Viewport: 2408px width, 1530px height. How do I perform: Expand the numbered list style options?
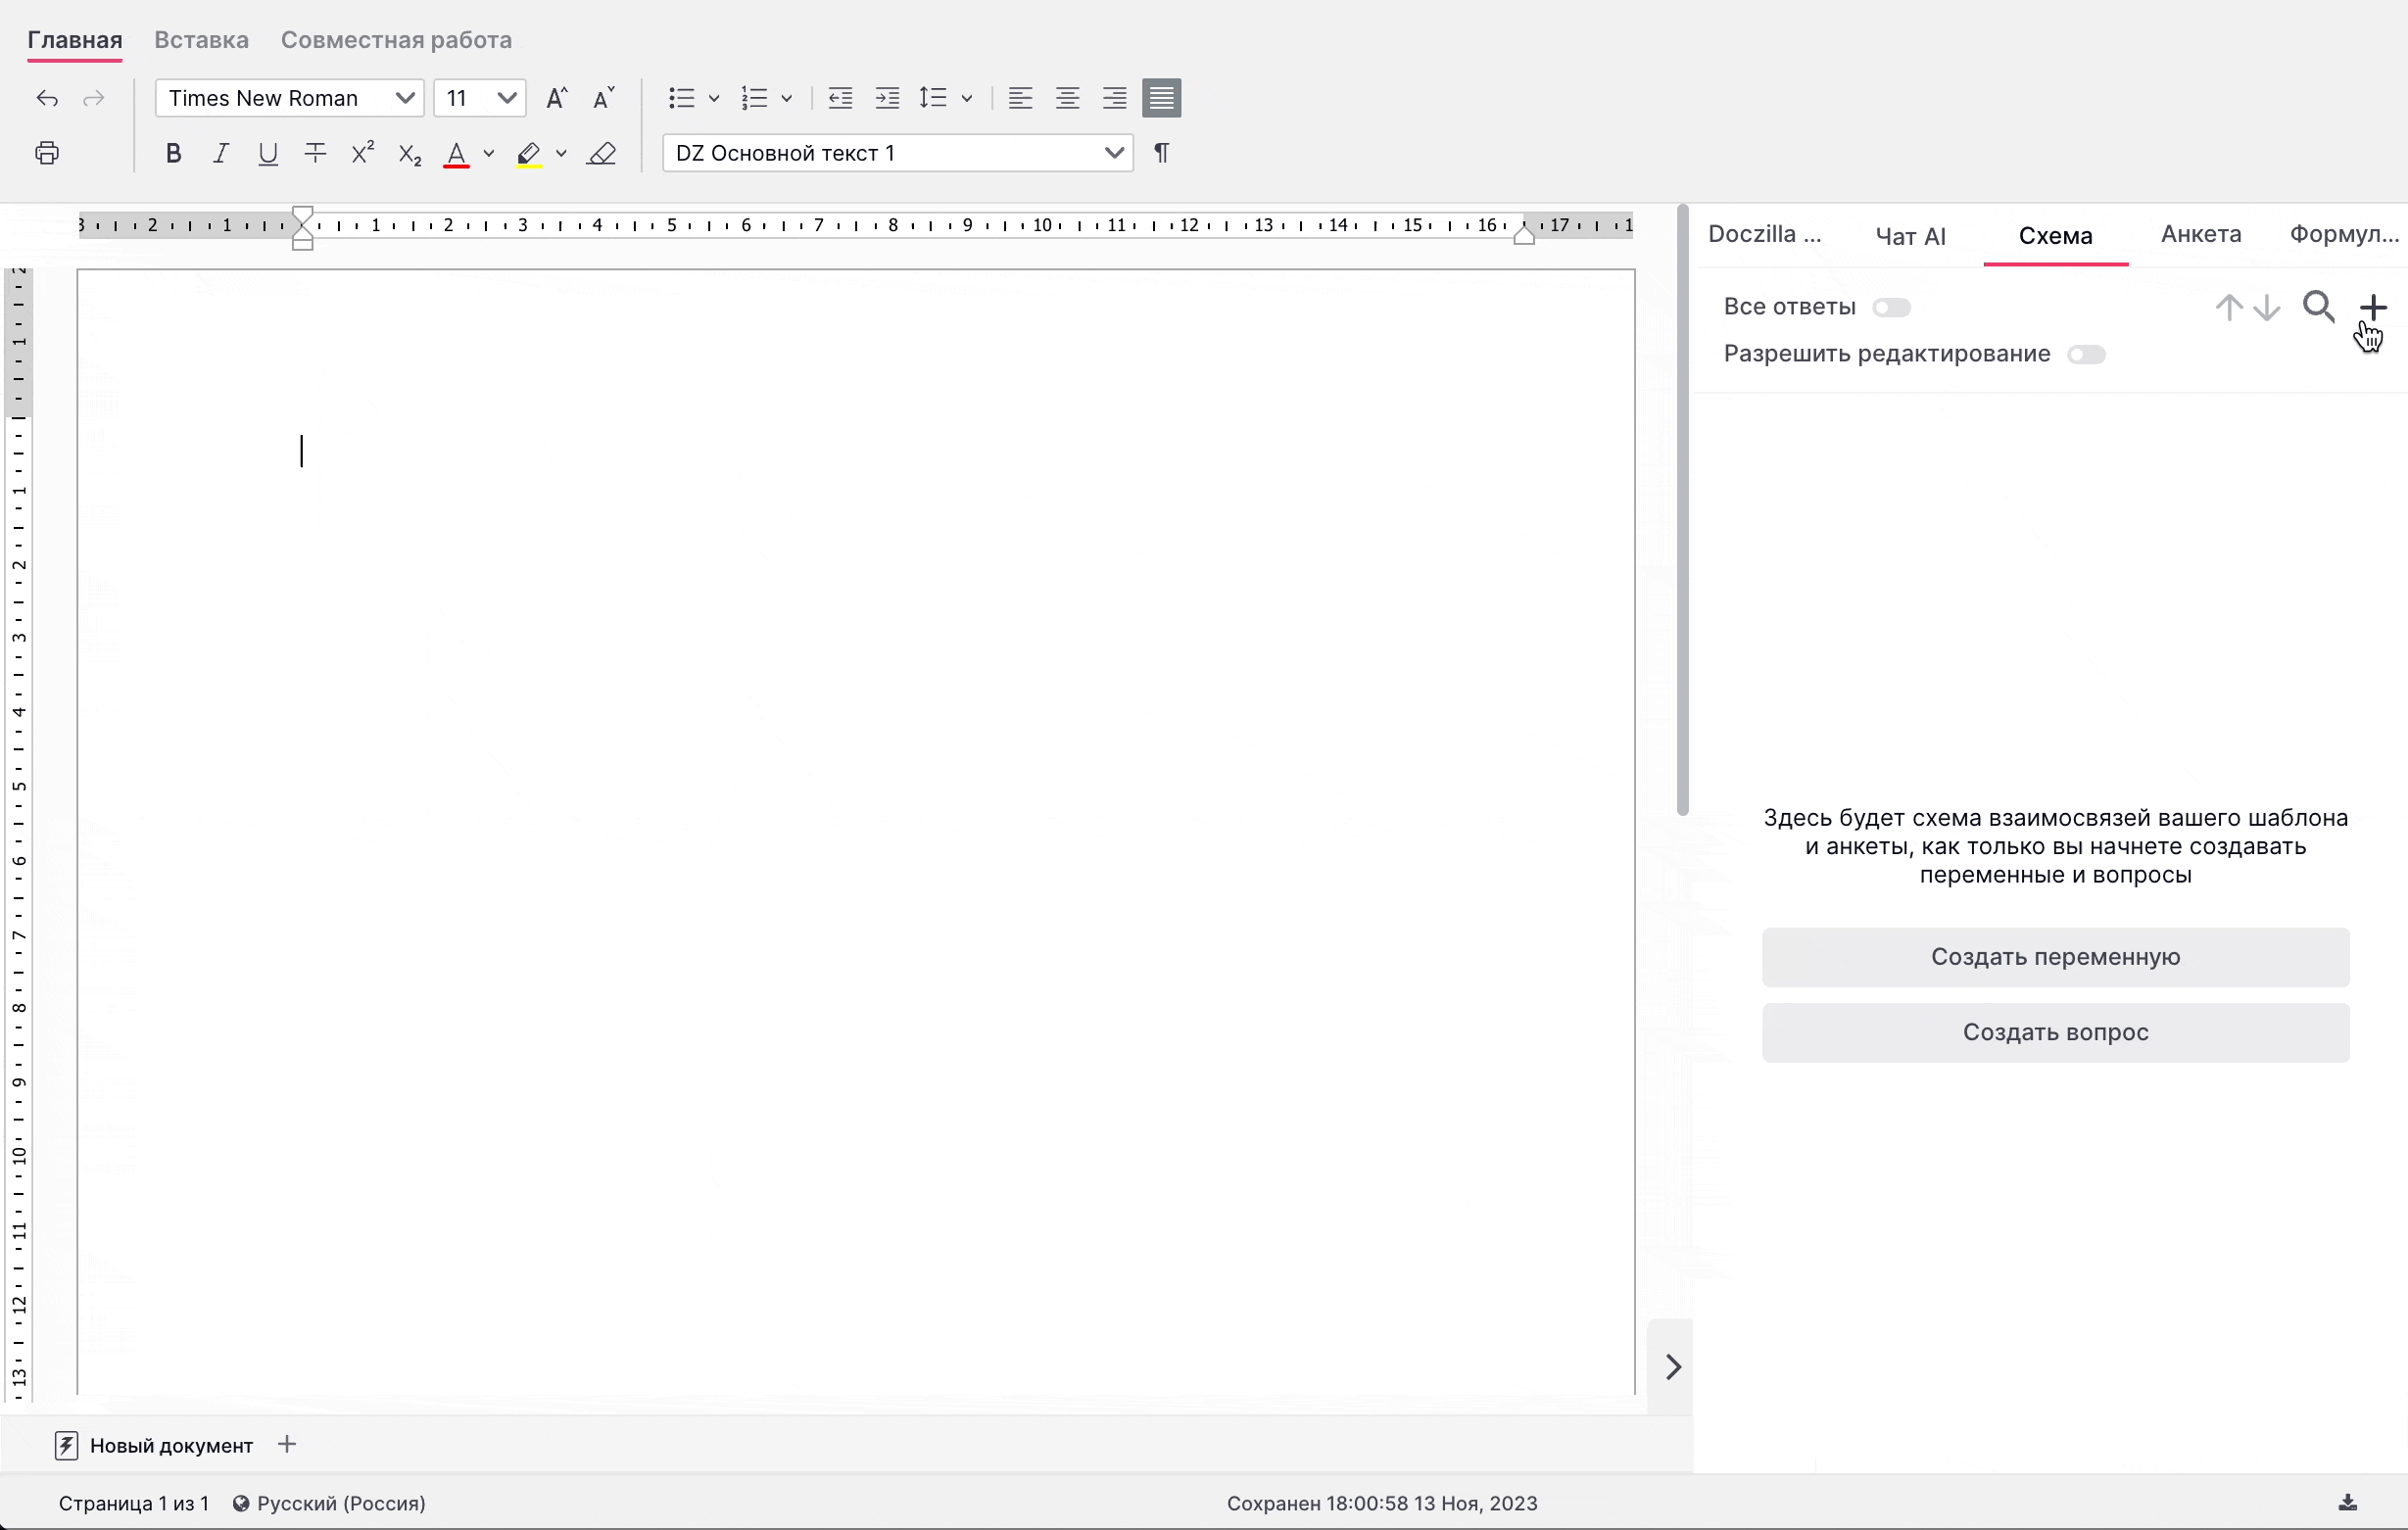coord(787,98)
